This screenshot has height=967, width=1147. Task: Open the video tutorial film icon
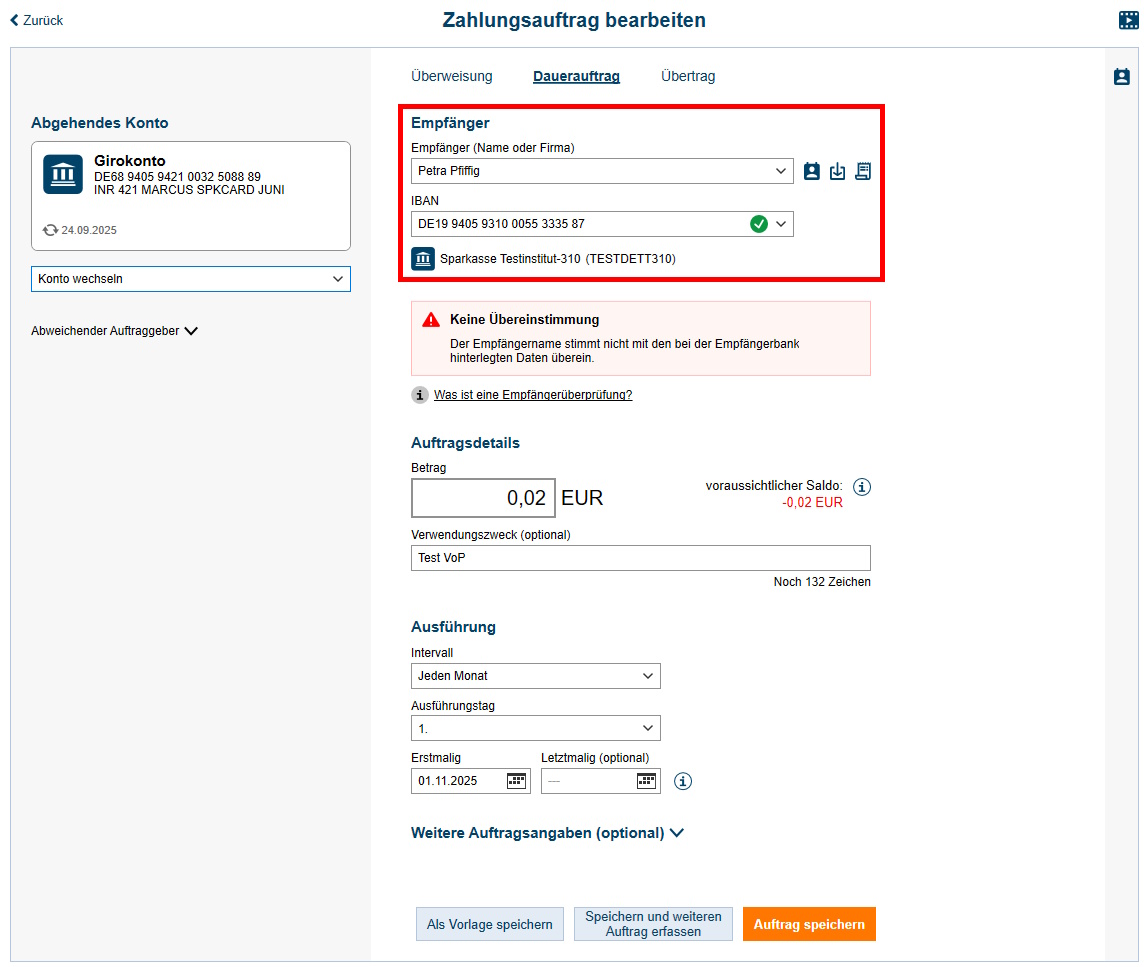(1129, 20)
